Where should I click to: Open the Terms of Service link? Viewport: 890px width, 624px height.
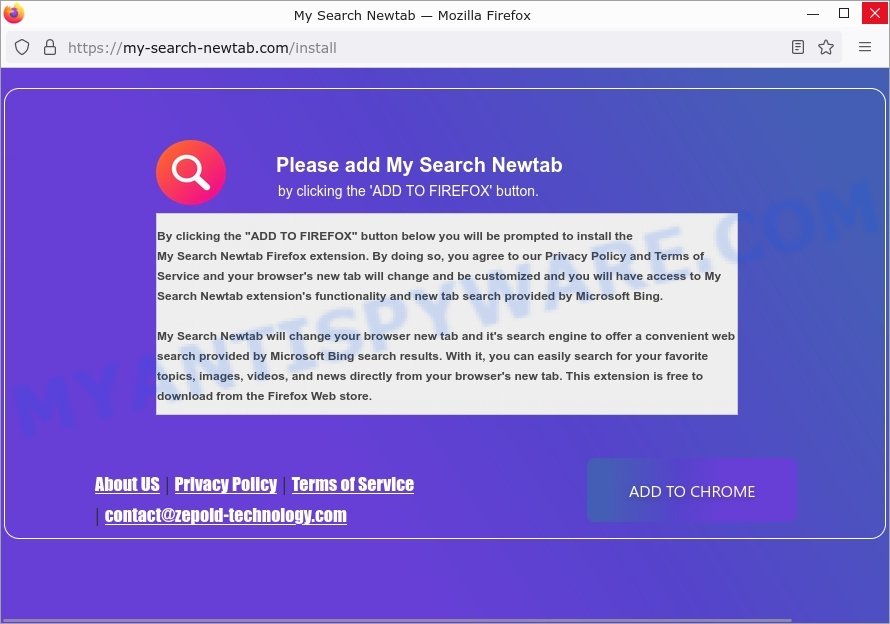352,484
